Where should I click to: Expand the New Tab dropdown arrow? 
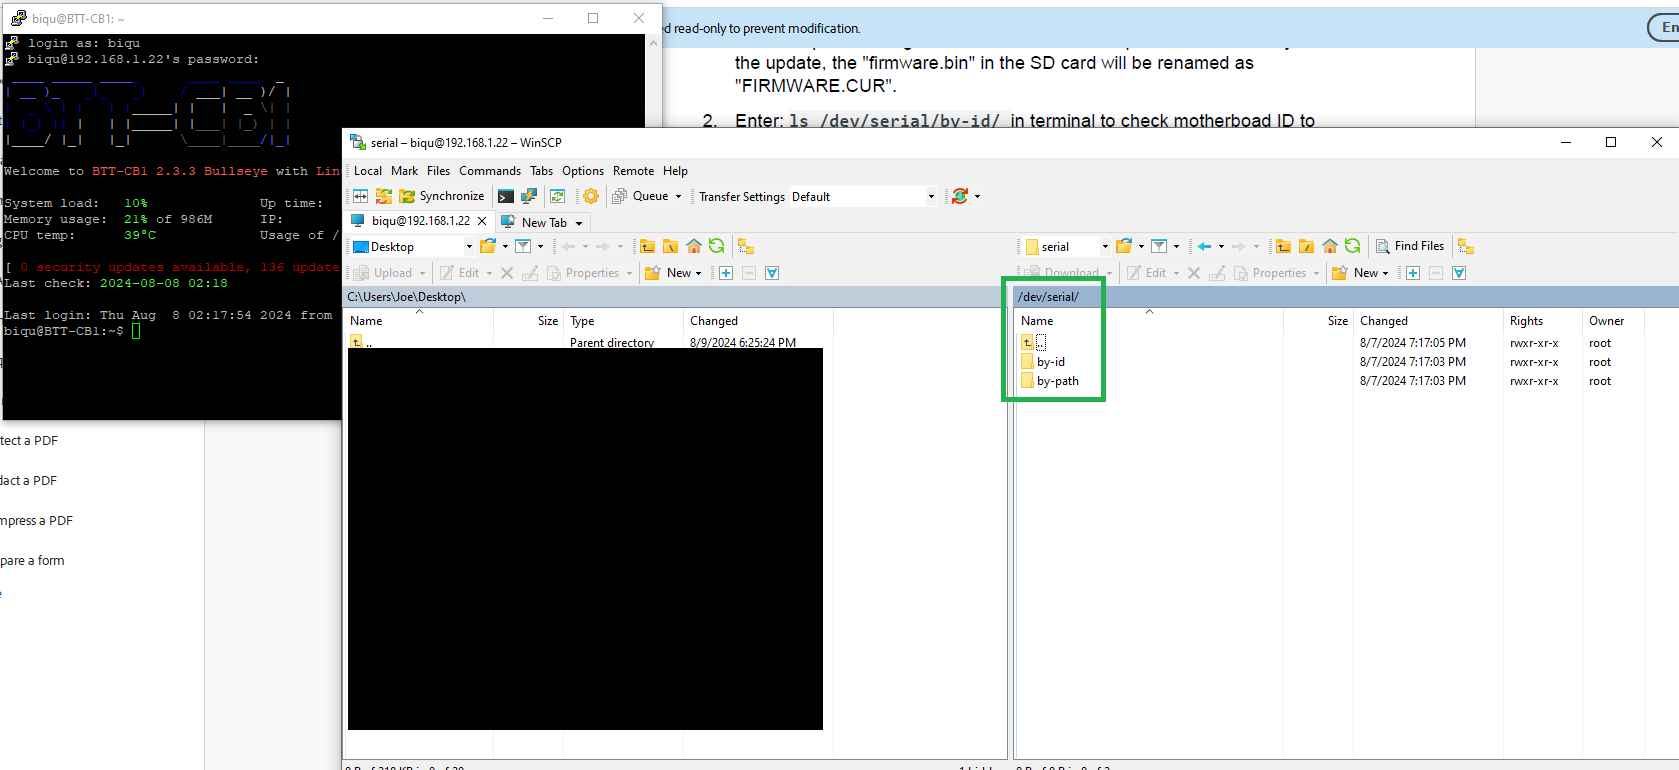[x=579, y=223]
